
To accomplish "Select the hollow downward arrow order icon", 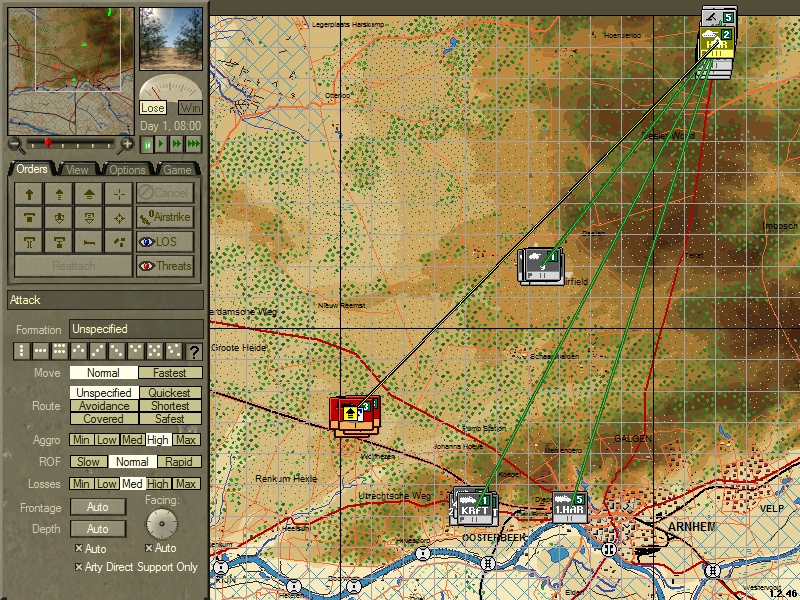I will coord(89,218).
